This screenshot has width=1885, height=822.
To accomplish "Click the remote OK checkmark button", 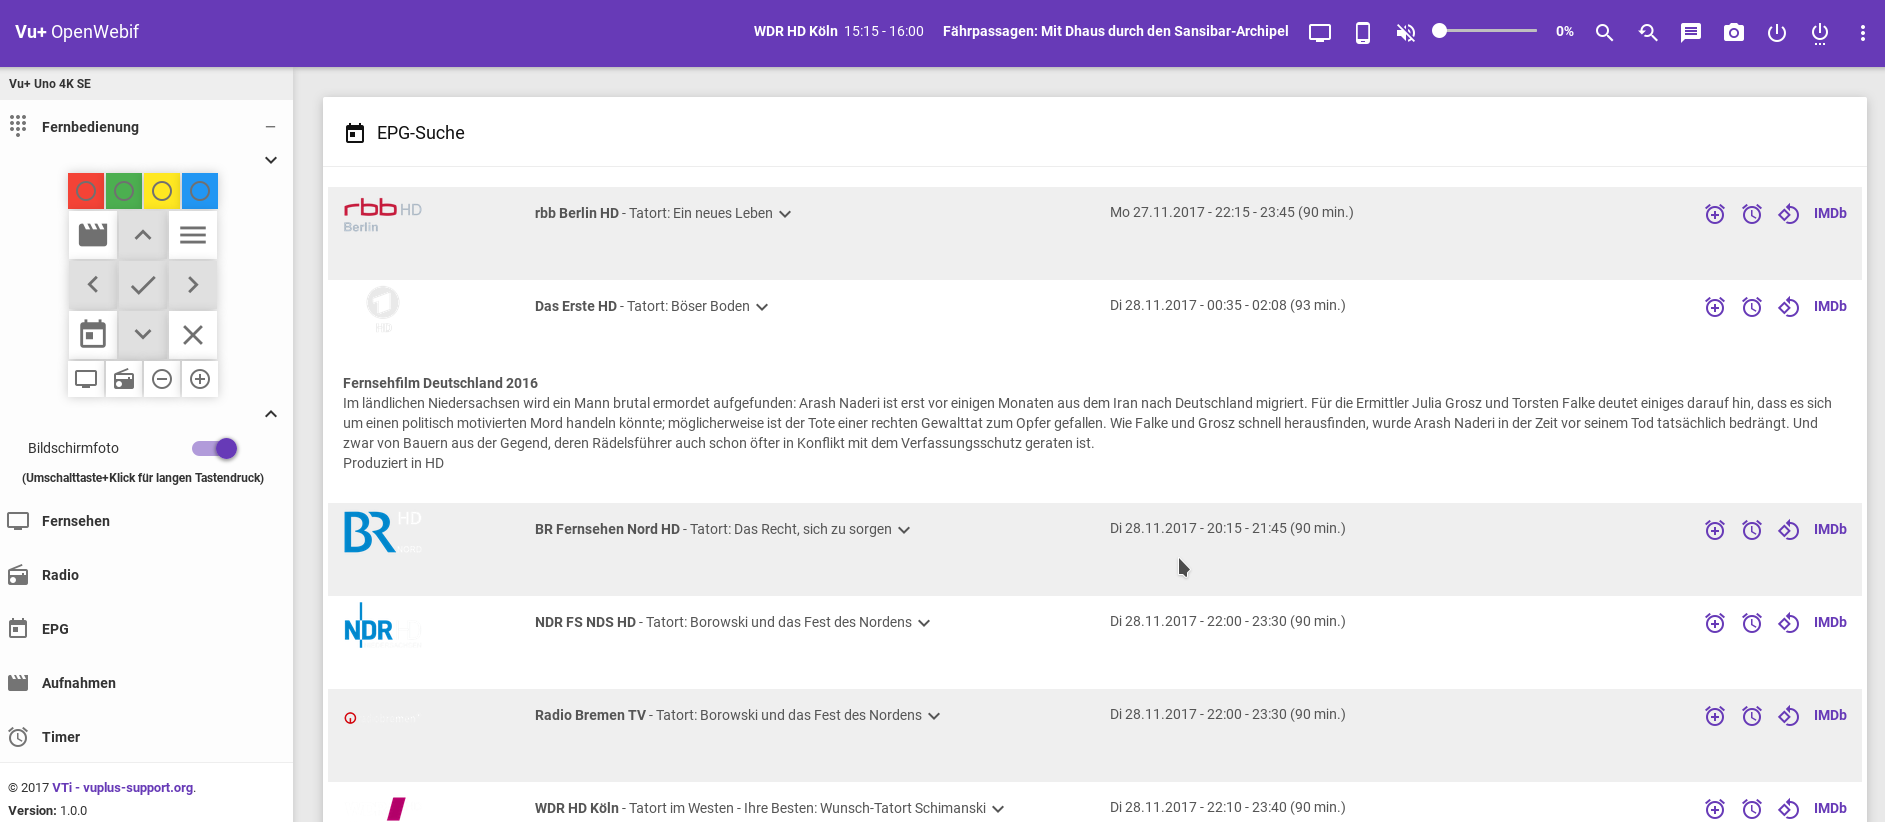I will (x=143, y=285).
